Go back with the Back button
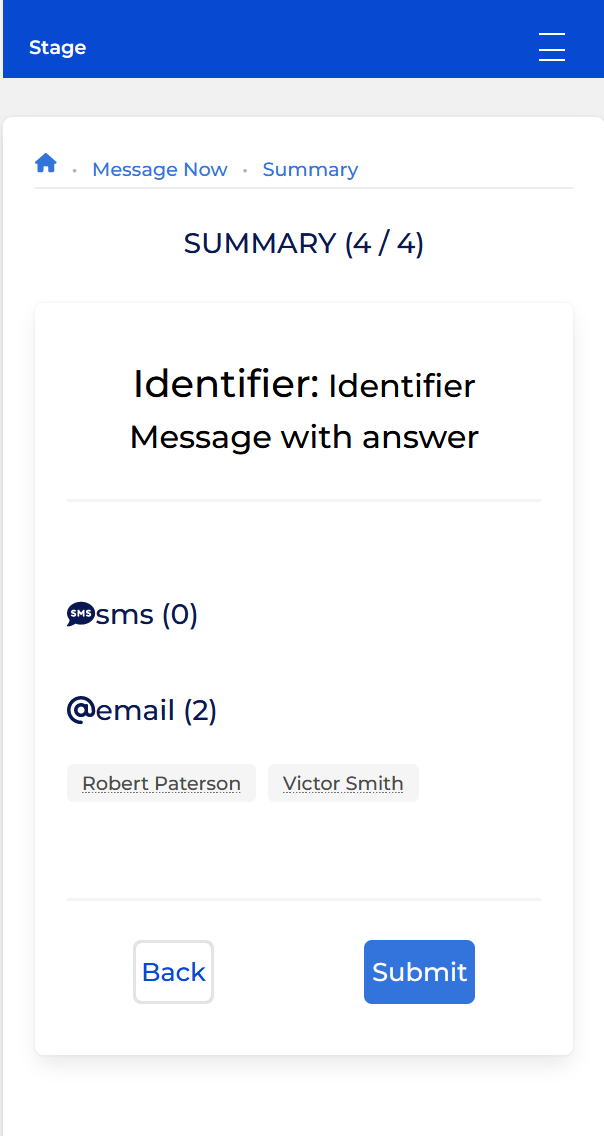 tap(173, 972)
